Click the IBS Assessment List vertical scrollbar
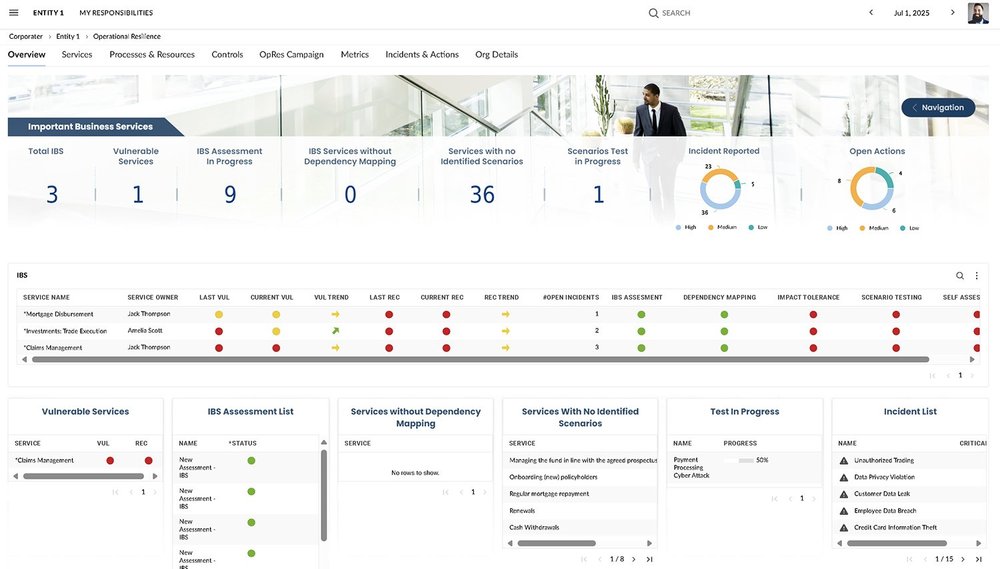 [x=323, y=496]
